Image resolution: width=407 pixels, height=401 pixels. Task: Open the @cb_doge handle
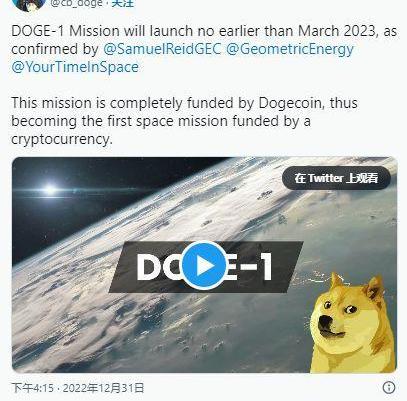point(76,4)
